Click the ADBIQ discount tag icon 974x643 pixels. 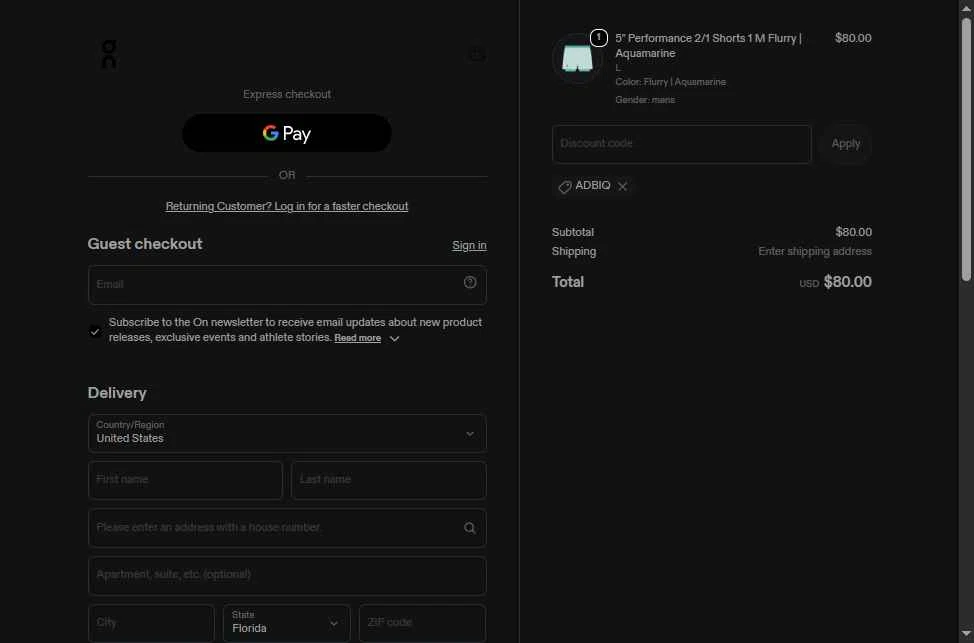coord(565,187)
